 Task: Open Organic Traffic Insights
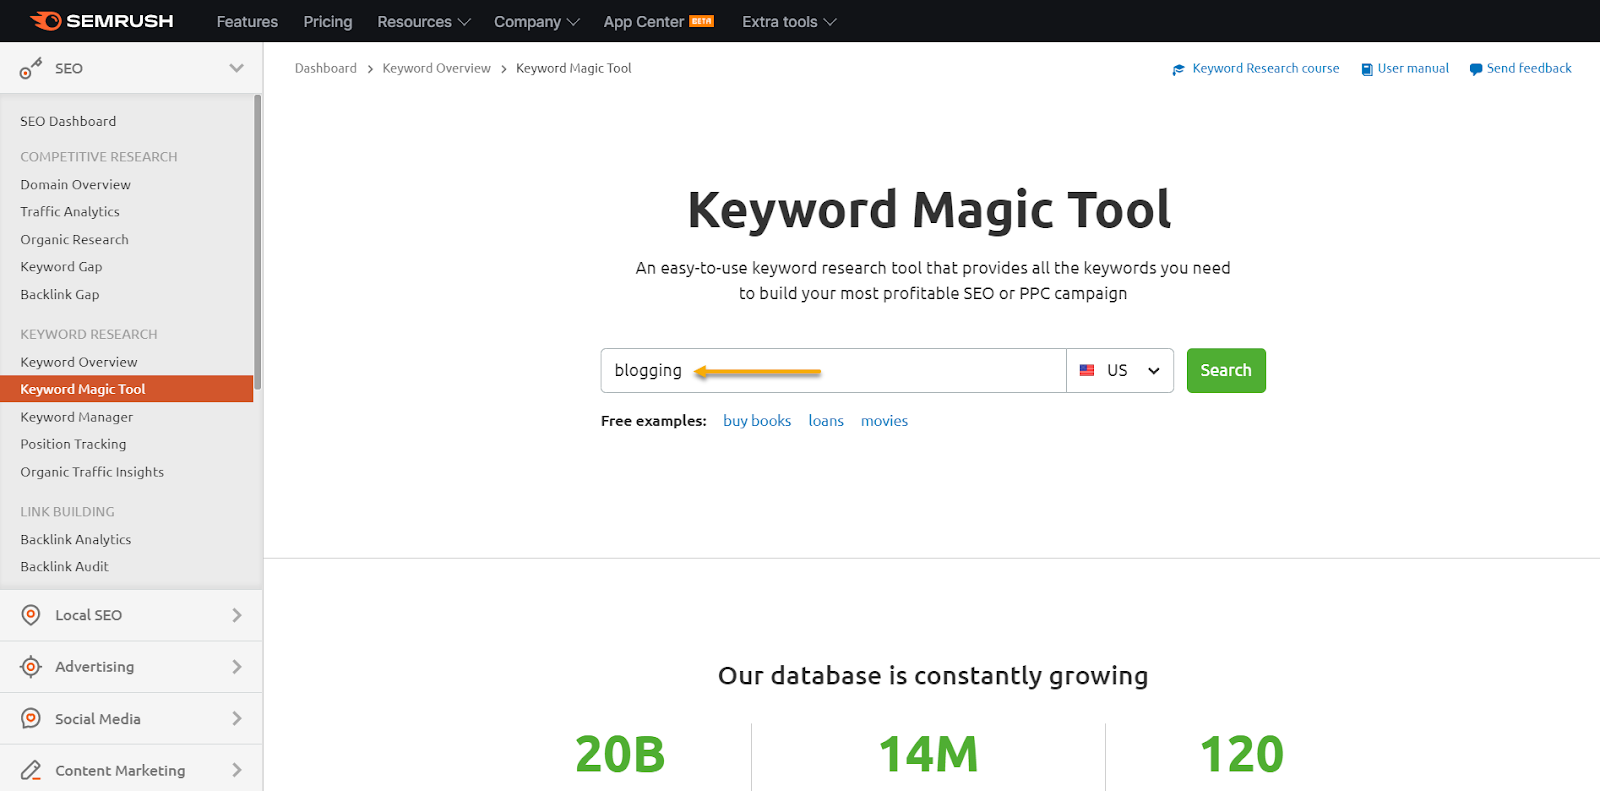[x=92, y=472]
